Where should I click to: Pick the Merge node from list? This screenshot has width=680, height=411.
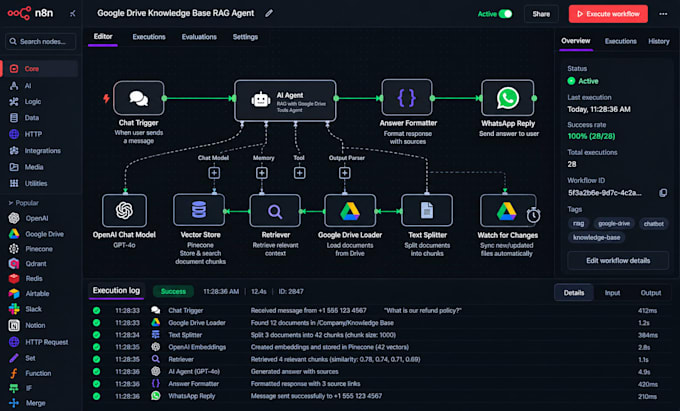(27, 403)
